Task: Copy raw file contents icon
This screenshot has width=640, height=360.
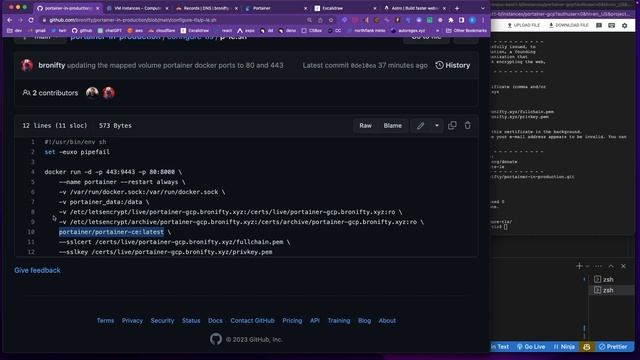Action: 452,125
